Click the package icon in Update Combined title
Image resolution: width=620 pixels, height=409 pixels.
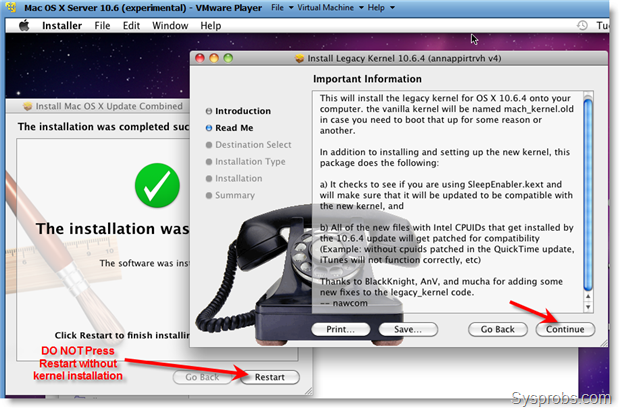(28, 106)
